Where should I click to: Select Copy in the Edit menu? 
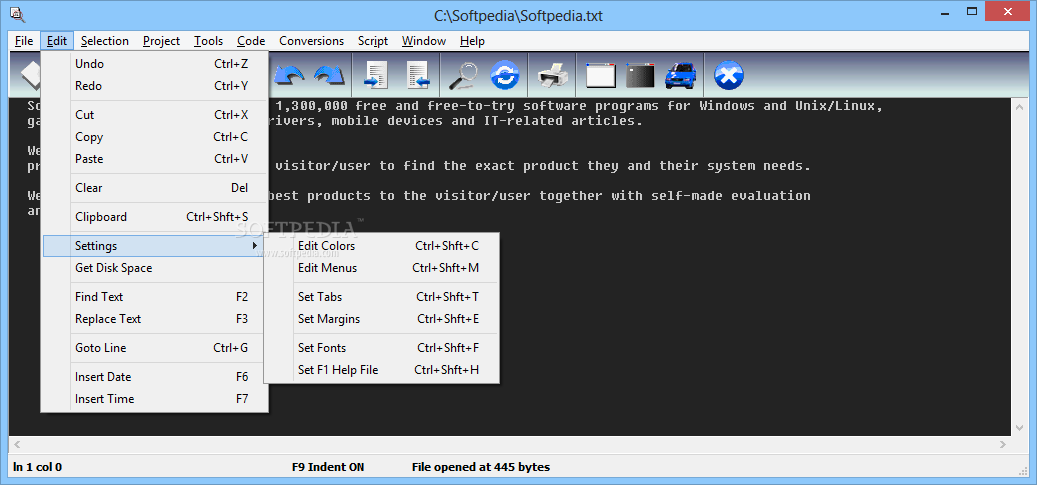[x=155, y=137]
